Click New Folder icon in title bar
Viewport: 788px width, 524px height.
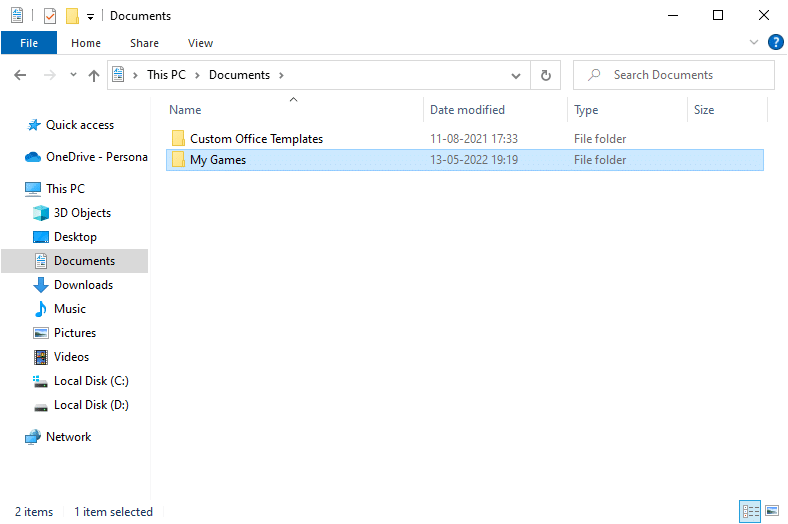(72, 16)
